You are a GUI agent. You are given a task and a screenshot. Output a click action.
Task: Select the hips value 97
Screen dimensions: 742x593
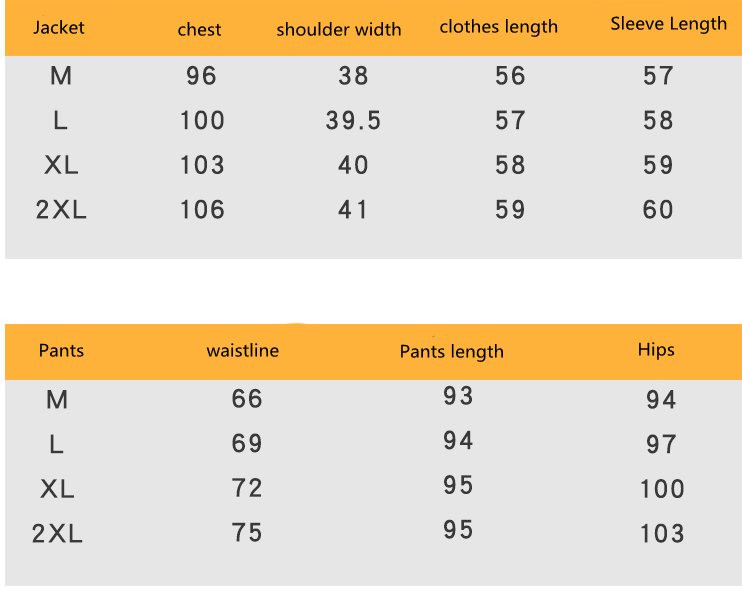661,444
